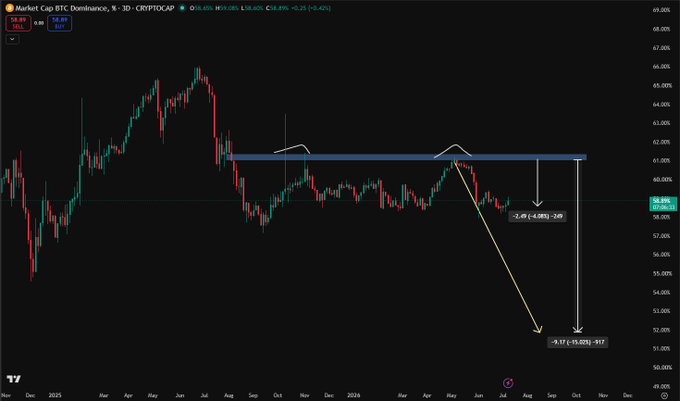680x401 pixels.
Task: Click the green market status dot
Action: [x=182, y=8]
